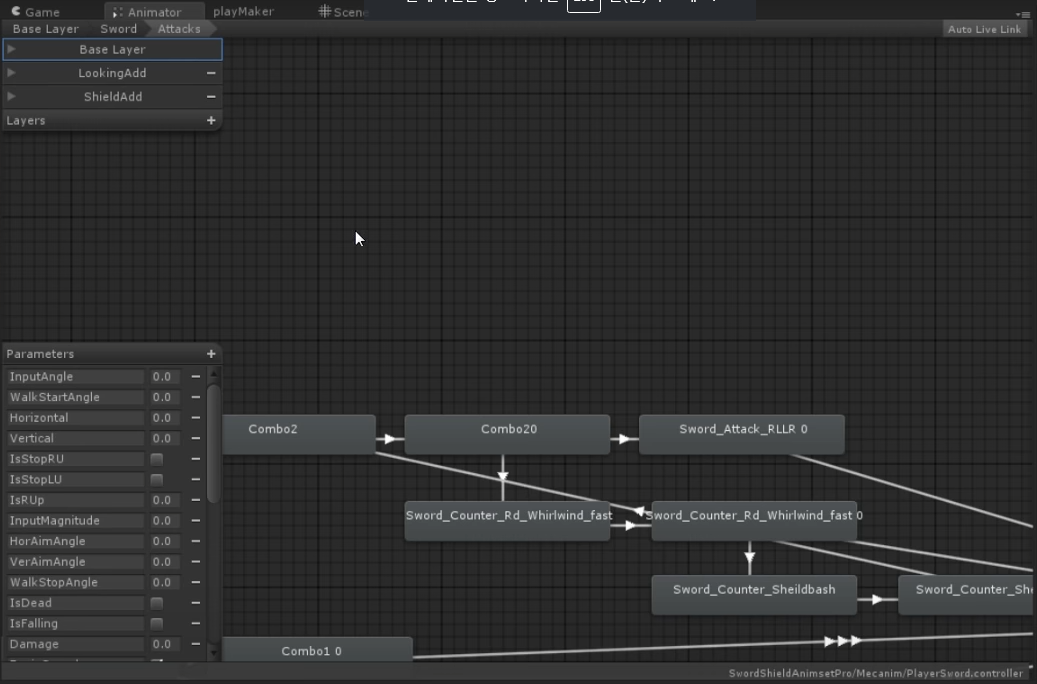Edit the InputAngle value field
Viewport: 1037px width, 684px height.
[164, 376]
